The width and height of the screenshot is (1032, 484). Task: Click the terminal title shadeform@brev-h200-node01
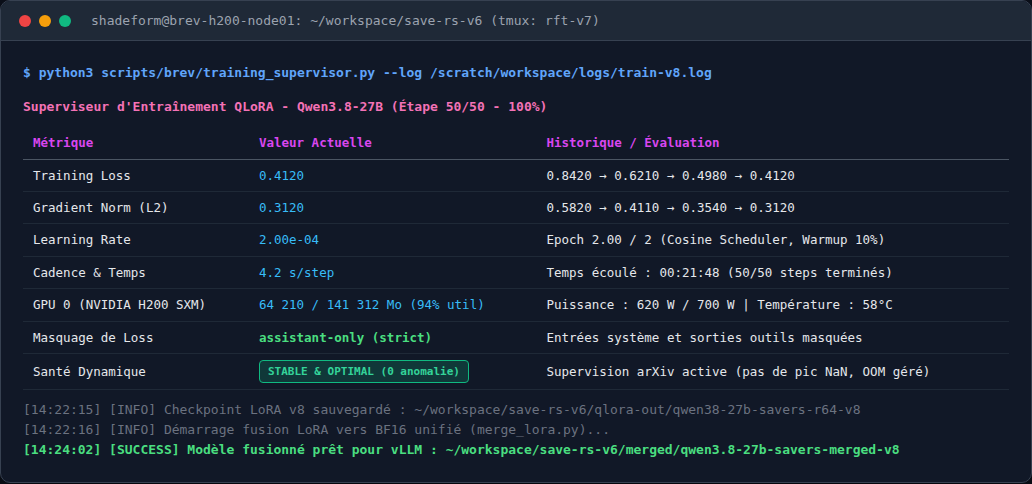pyautogui.click(x=346, y=21)
